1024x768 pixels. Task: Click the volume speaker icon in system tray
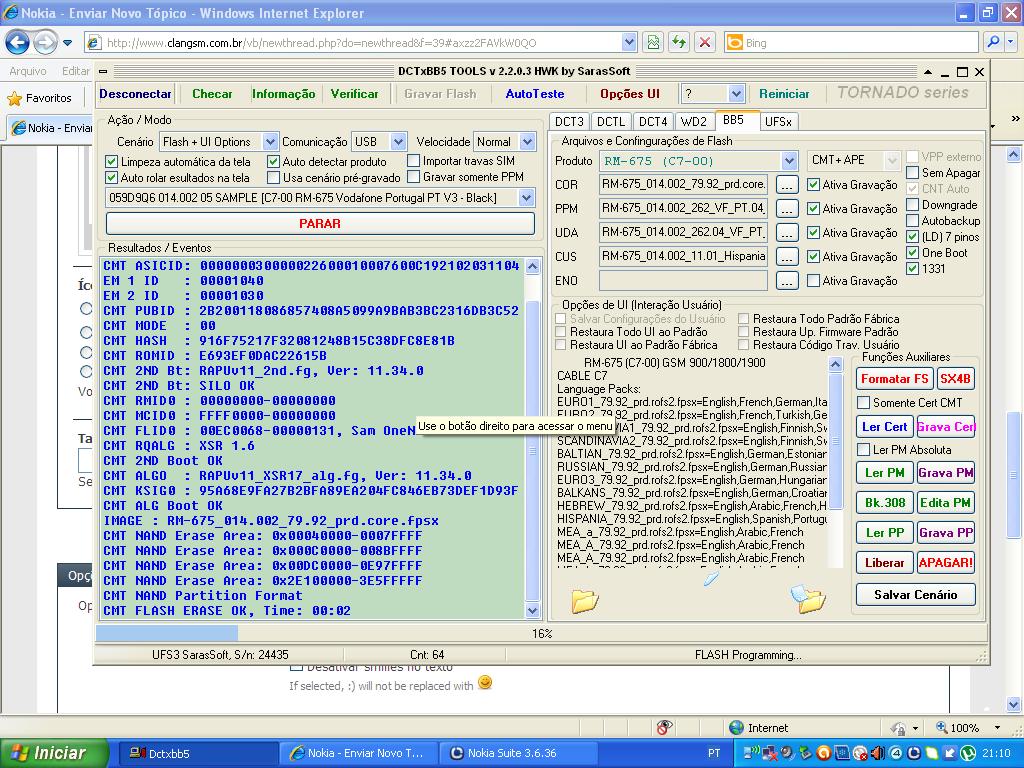pyautogui.click(x=878, y=753)
